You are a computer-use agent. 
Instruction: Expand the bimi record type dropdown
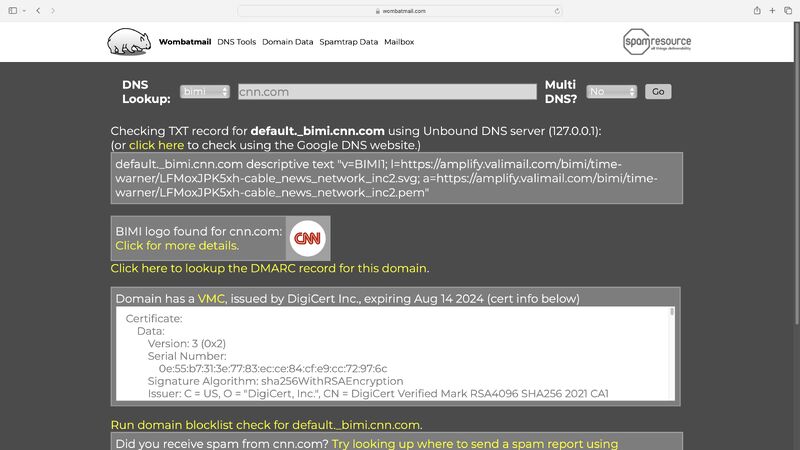(x=205, y=92)
